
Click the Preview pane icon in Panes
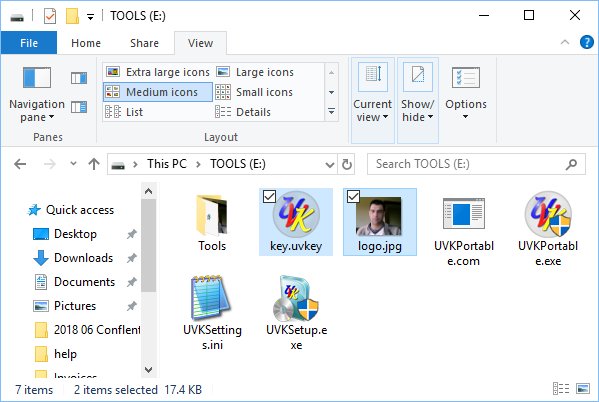pos(79,78)
